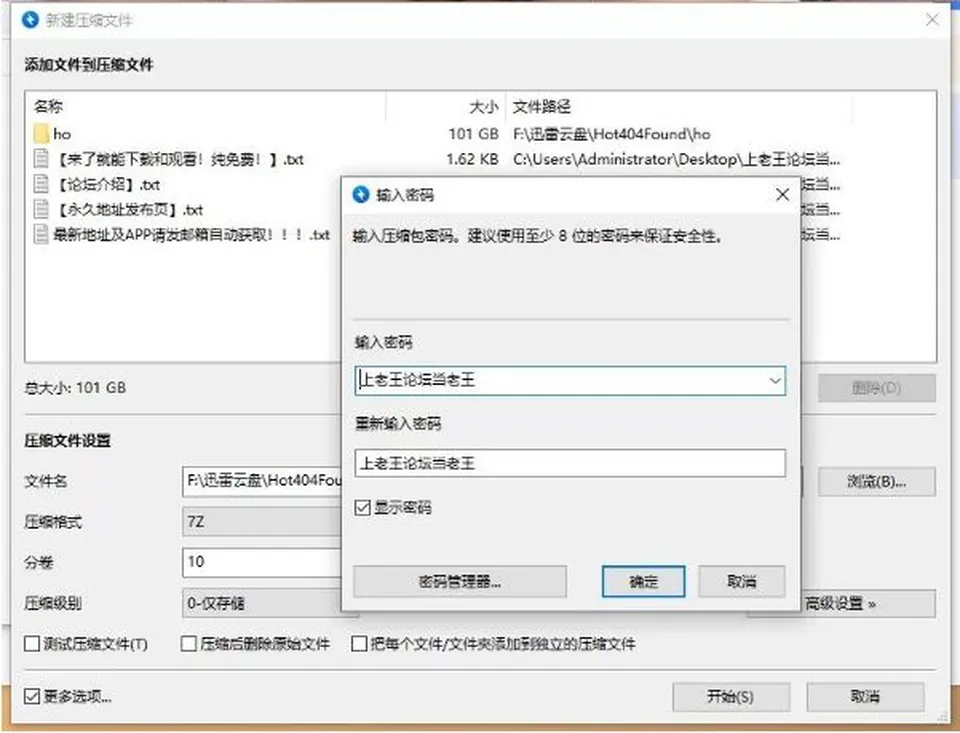The height and width of the screenshot is (733, 960).
Task: Sort by the 大小 column header
Action: click(484, 107)
